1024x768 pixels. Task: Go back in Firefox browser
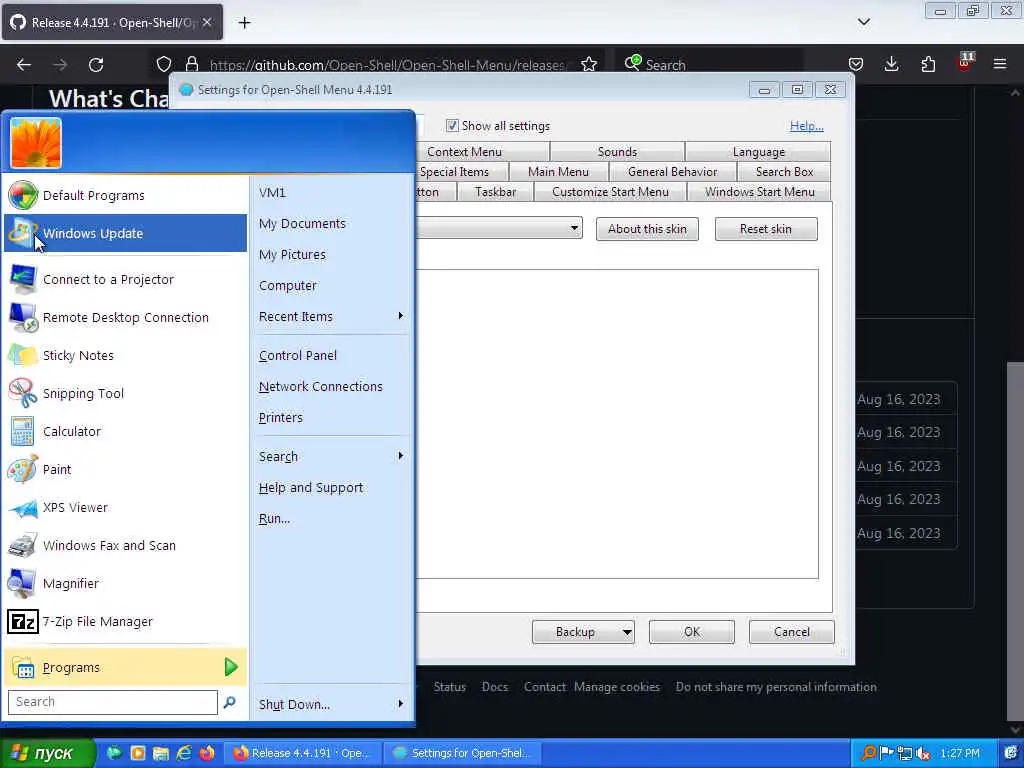point(24,65)
